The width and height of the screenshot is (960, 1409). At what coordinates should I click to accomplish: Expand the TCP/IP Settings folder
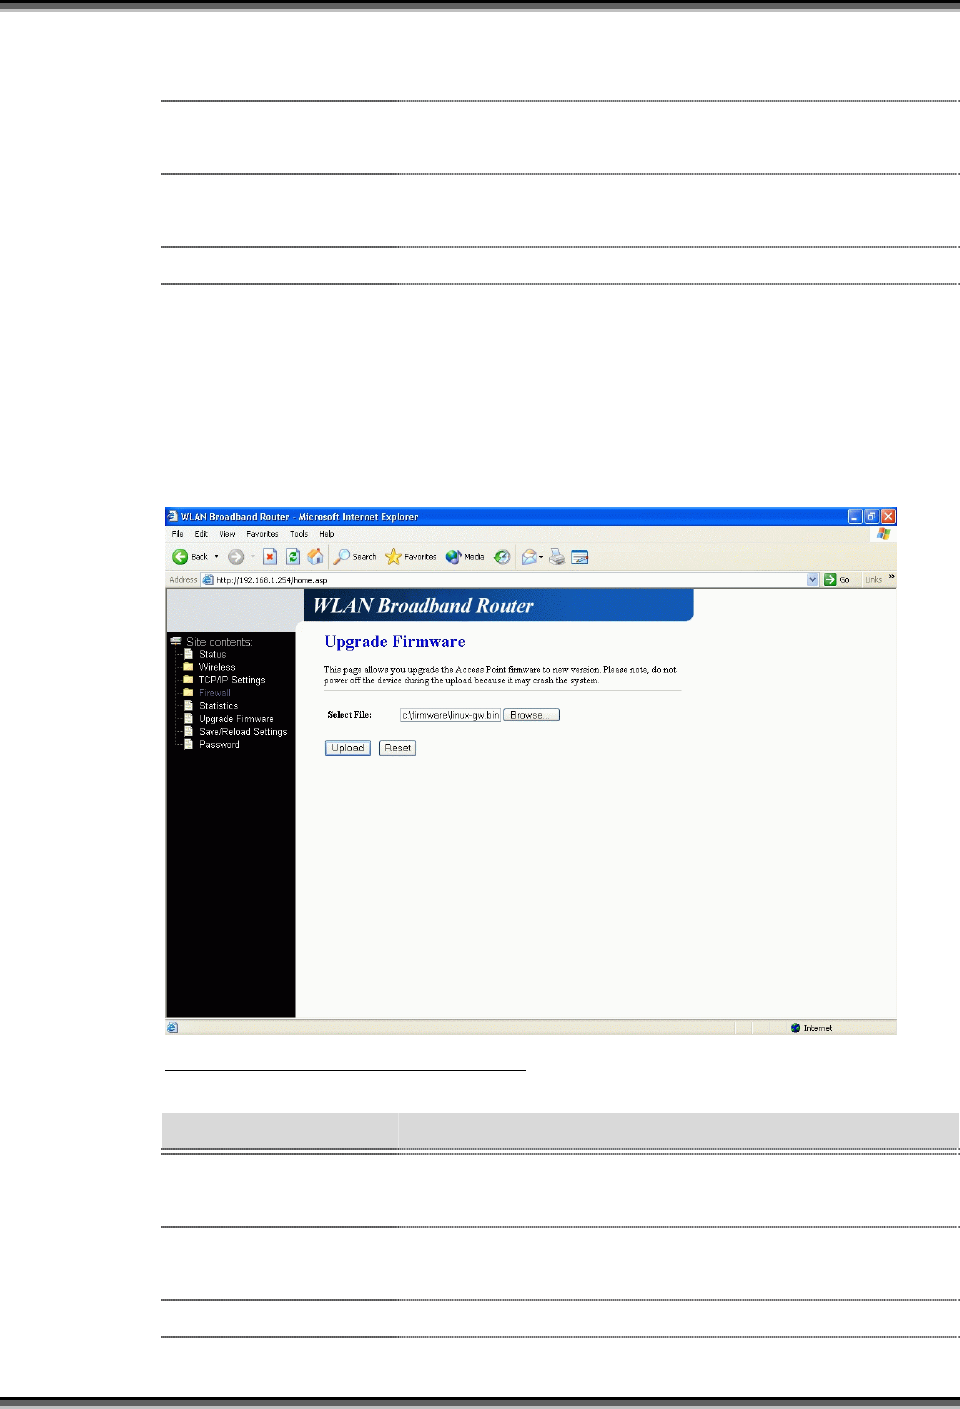232,680
